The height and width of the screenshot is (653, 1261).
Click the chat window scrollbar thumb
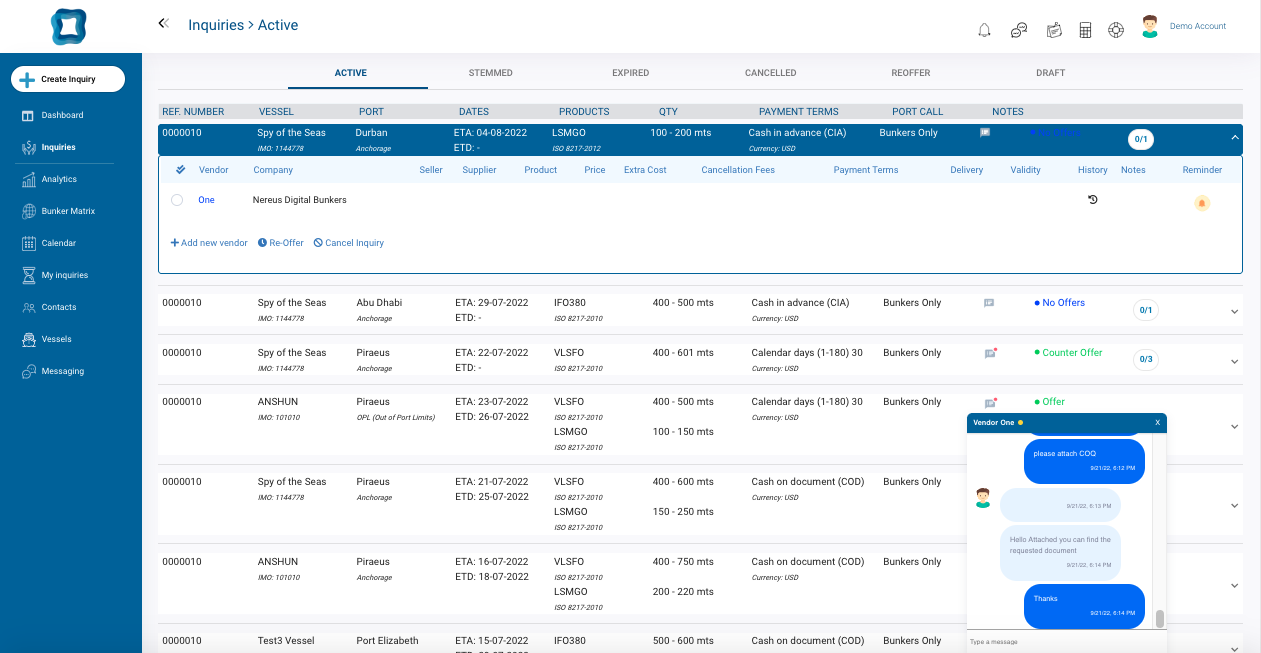point(1160,619)
